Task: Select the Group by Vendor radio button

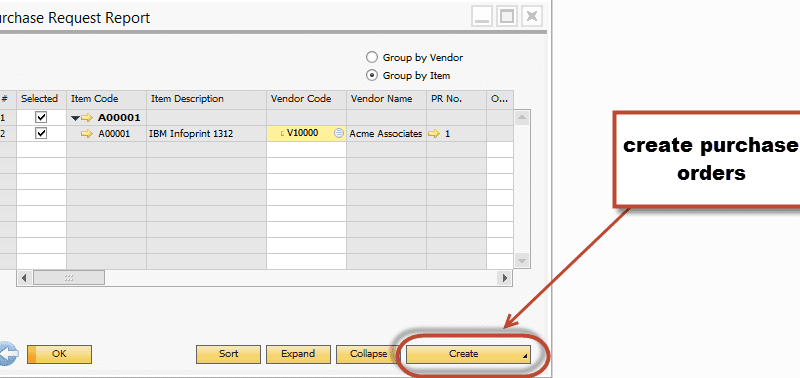Action: 372,57
